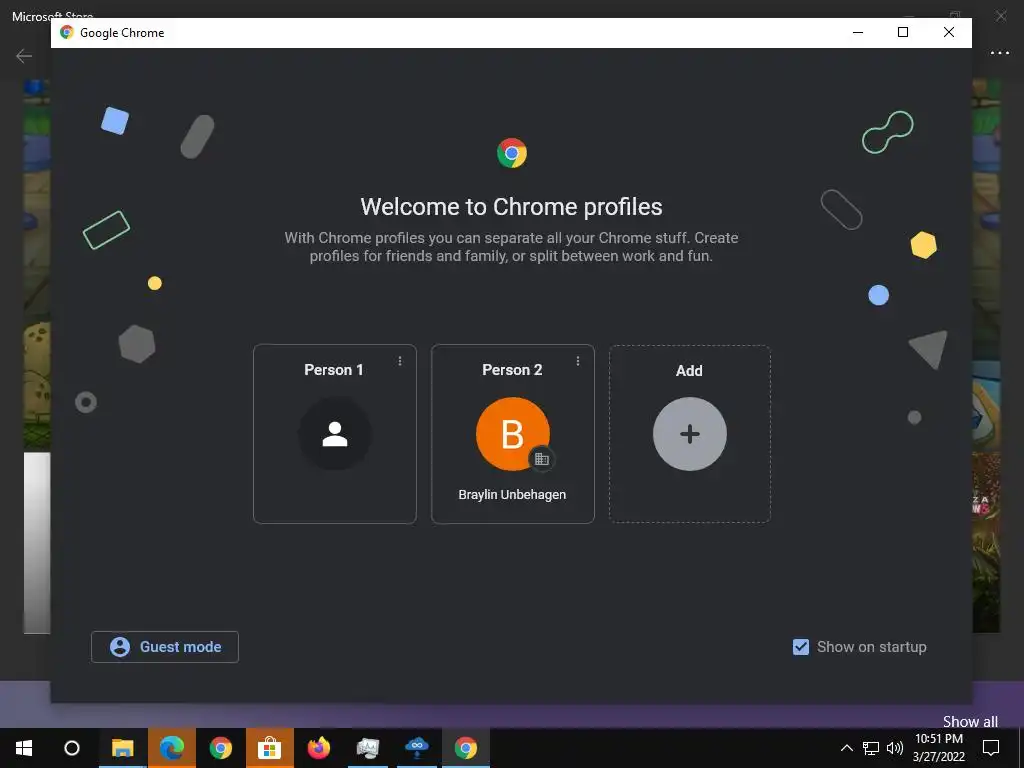Click the Chrome icon in the title bar
Viewport: 1024px width, 768px height.
pos(67,33)
